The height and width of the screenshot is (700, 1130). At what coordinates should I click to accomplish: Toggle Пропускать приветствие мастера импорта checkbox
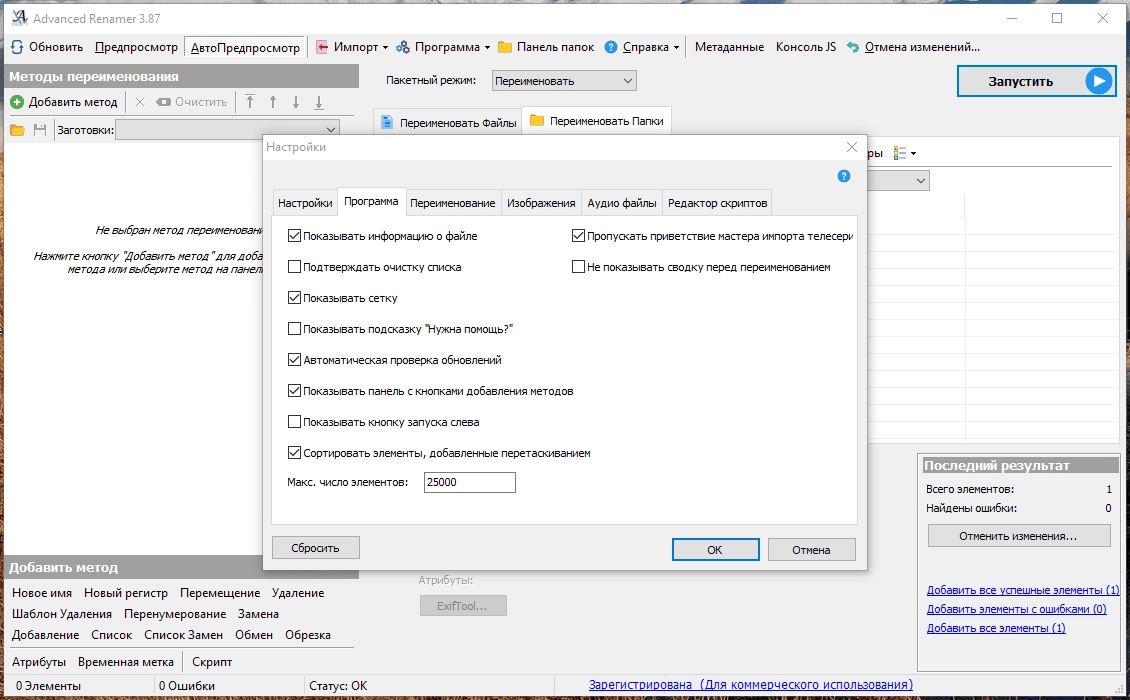click(578, 236)
